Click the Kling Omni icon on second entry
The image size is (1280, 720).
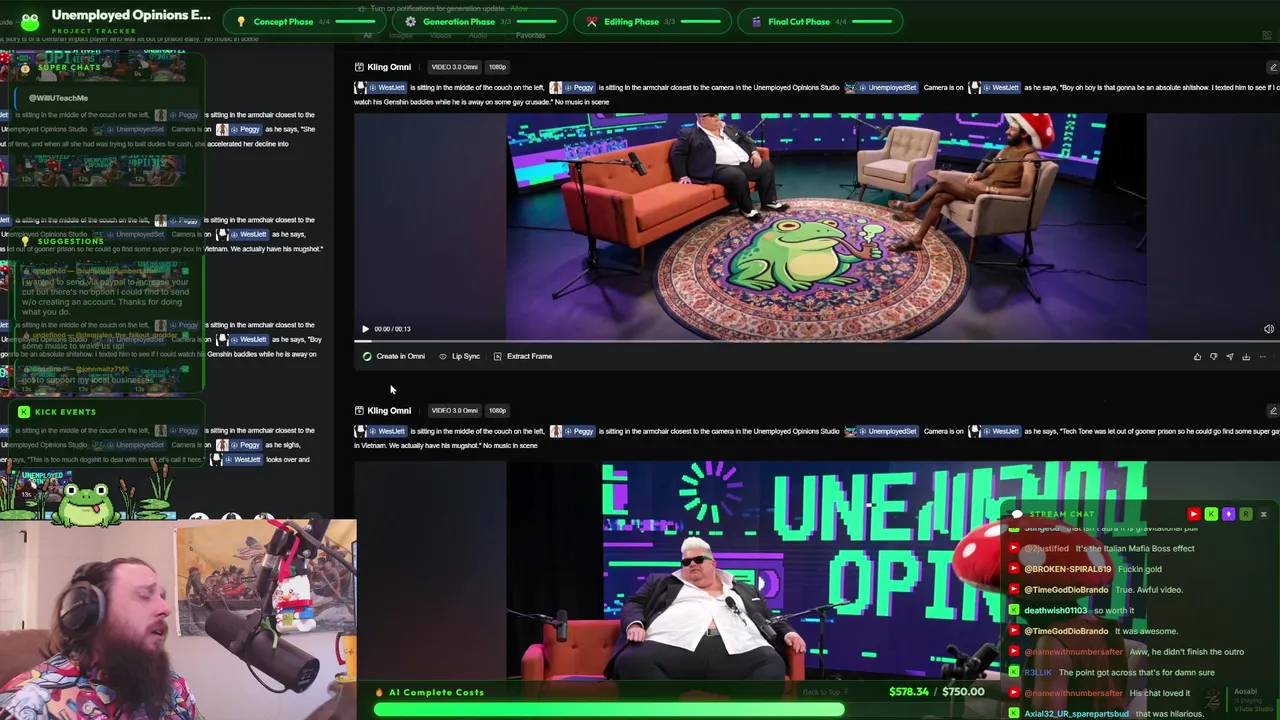coord(359,410)
